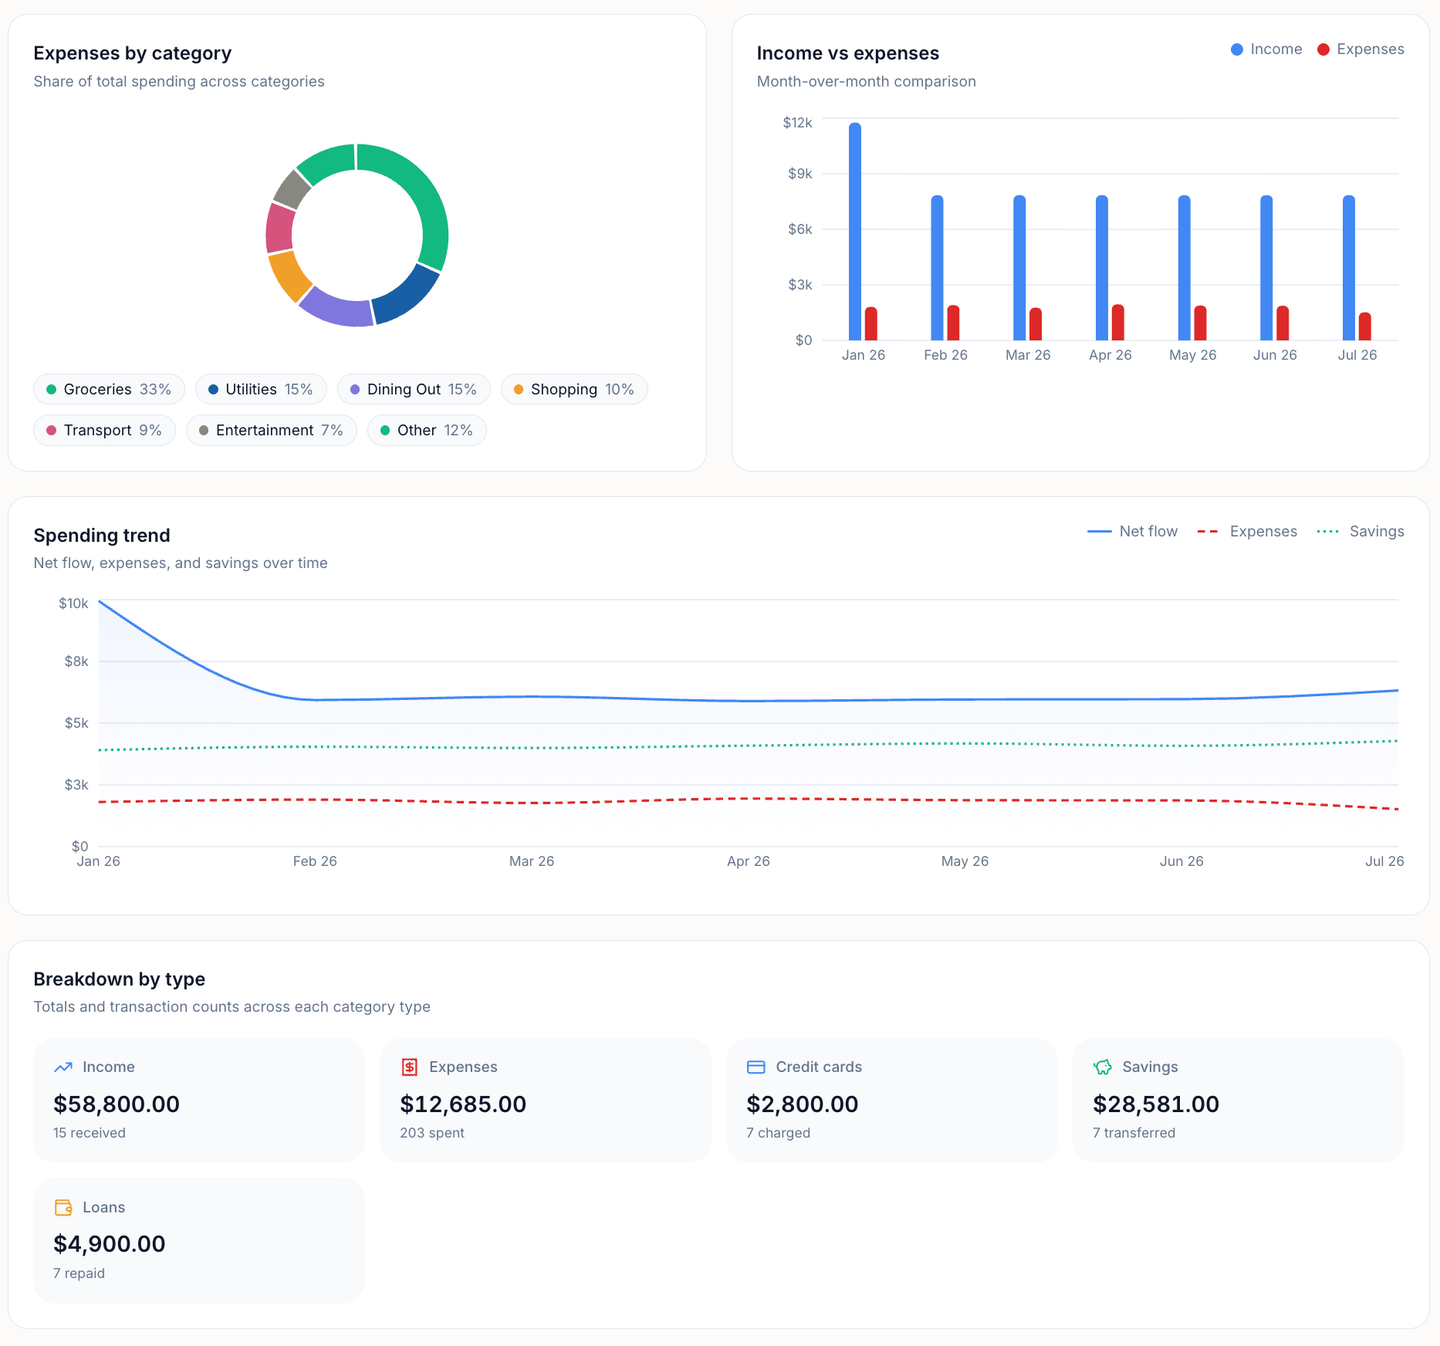1440x1346 pixels.
Task: Click "Mar 26" on the spending trend axis
Action: tap(531, 861)
